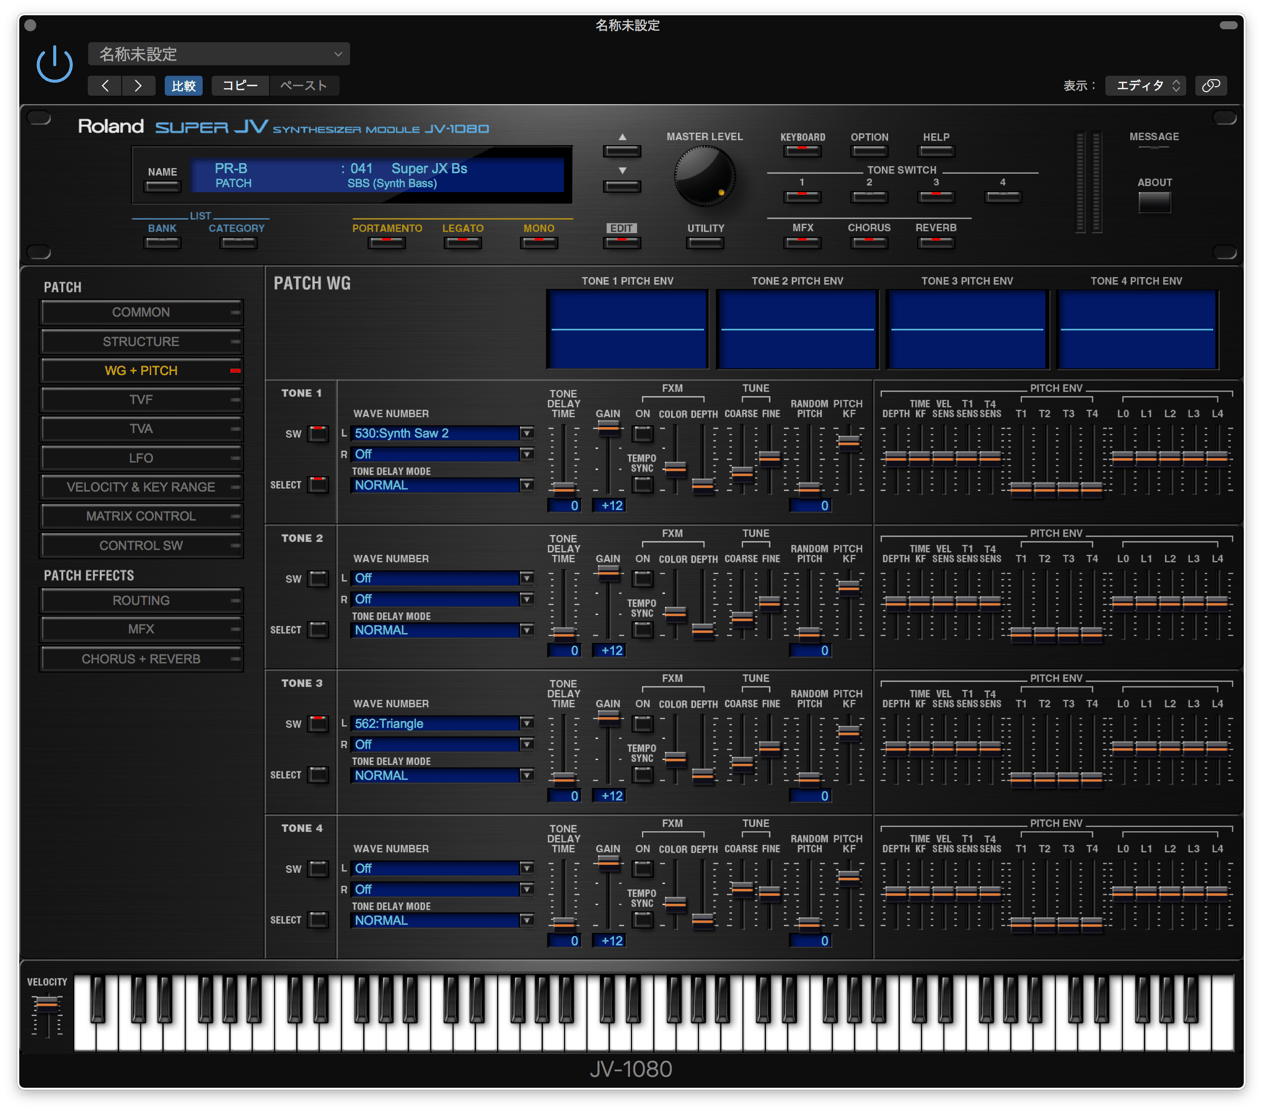Click the ABOUT button under MESSAGE
The height and width of the screenshot is (1111, 1263).
click(x=1153, y=201)
